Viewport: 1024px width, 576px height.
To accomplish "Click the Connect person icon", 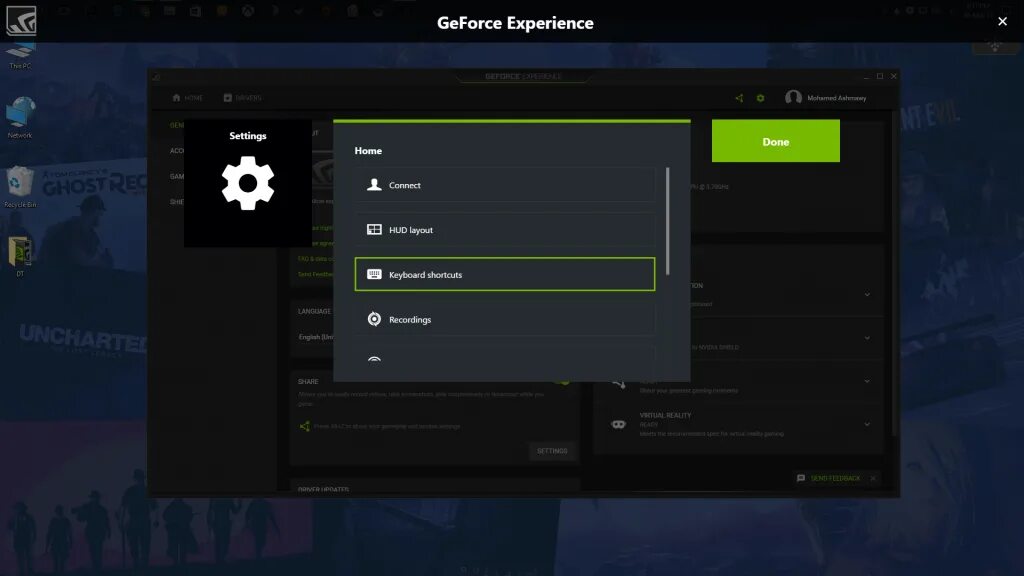I will click(x=374, y=185).
